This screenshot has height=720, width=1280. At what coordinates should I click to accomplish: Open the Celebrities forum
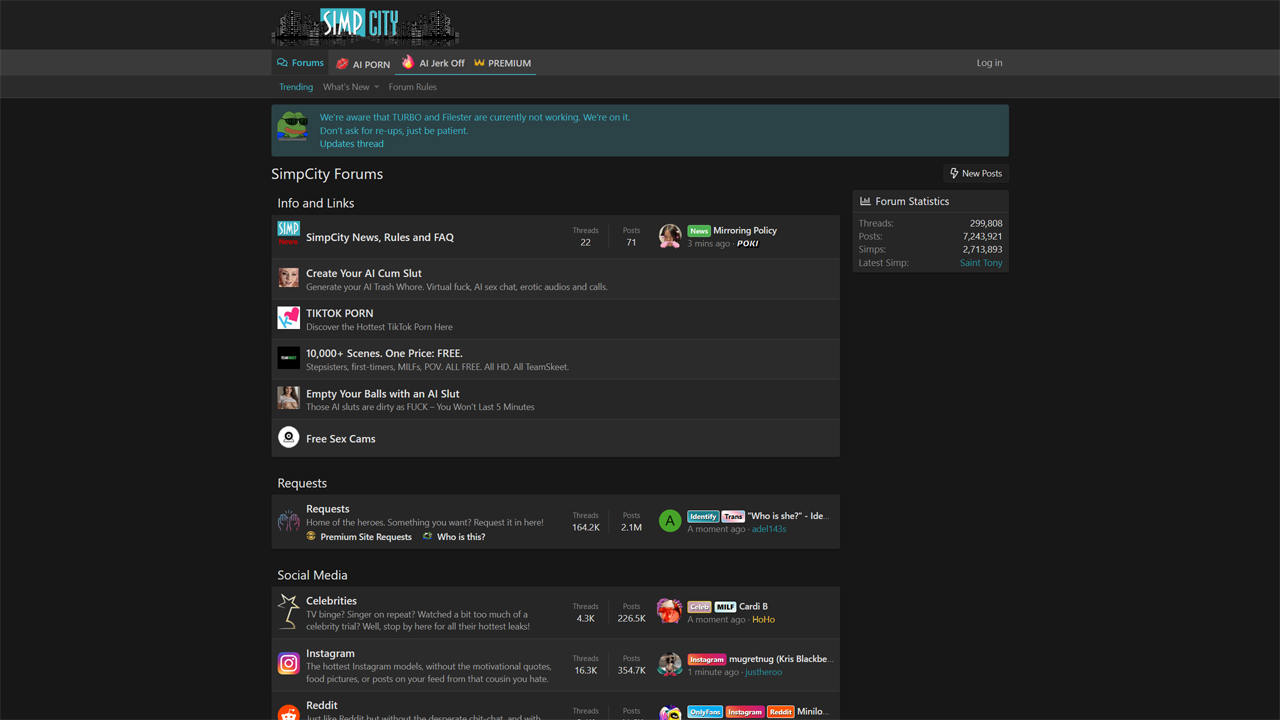[331, 601]
